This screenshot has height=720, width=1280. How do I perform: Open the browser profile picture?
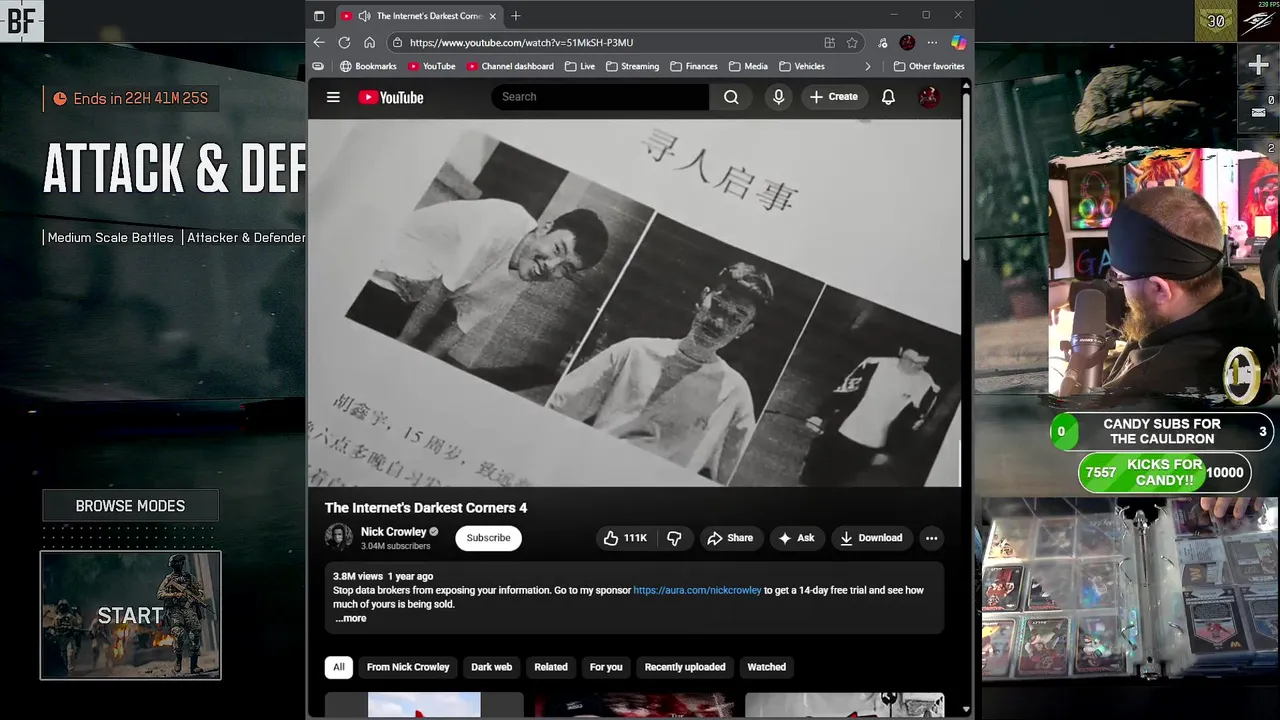click(x=907, y=42)
